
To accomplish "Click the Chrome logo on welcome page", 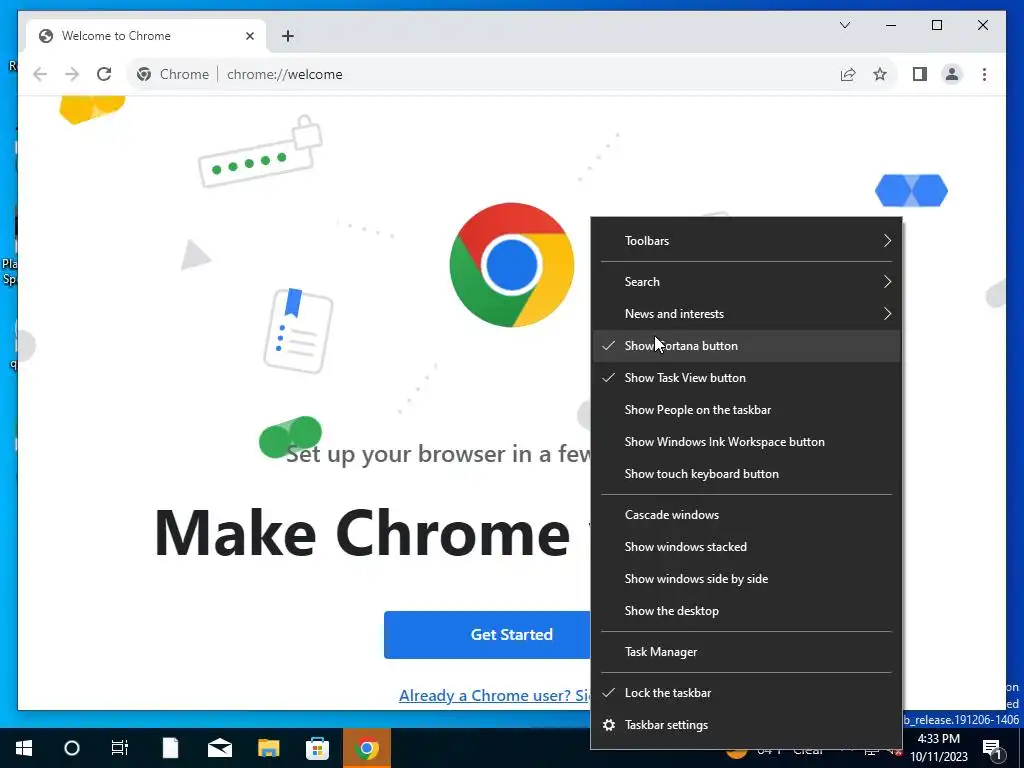I will point(512,265).
